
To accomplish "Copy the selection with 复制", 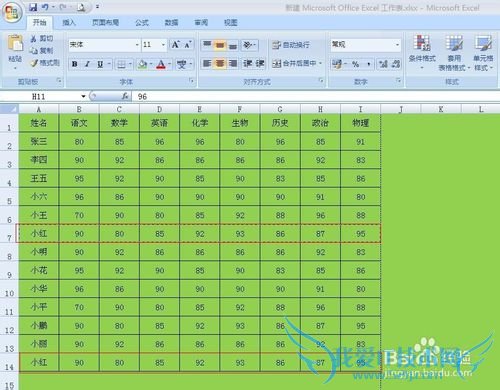I will [x=42, y=50].
